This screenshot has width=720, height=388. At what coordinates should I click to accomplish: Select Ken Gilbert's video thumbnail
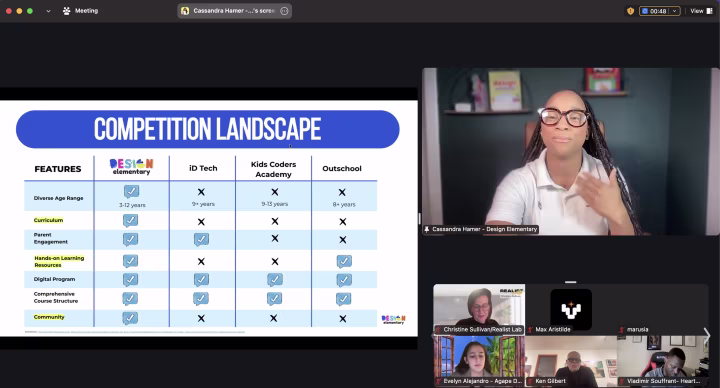point(571,360)
